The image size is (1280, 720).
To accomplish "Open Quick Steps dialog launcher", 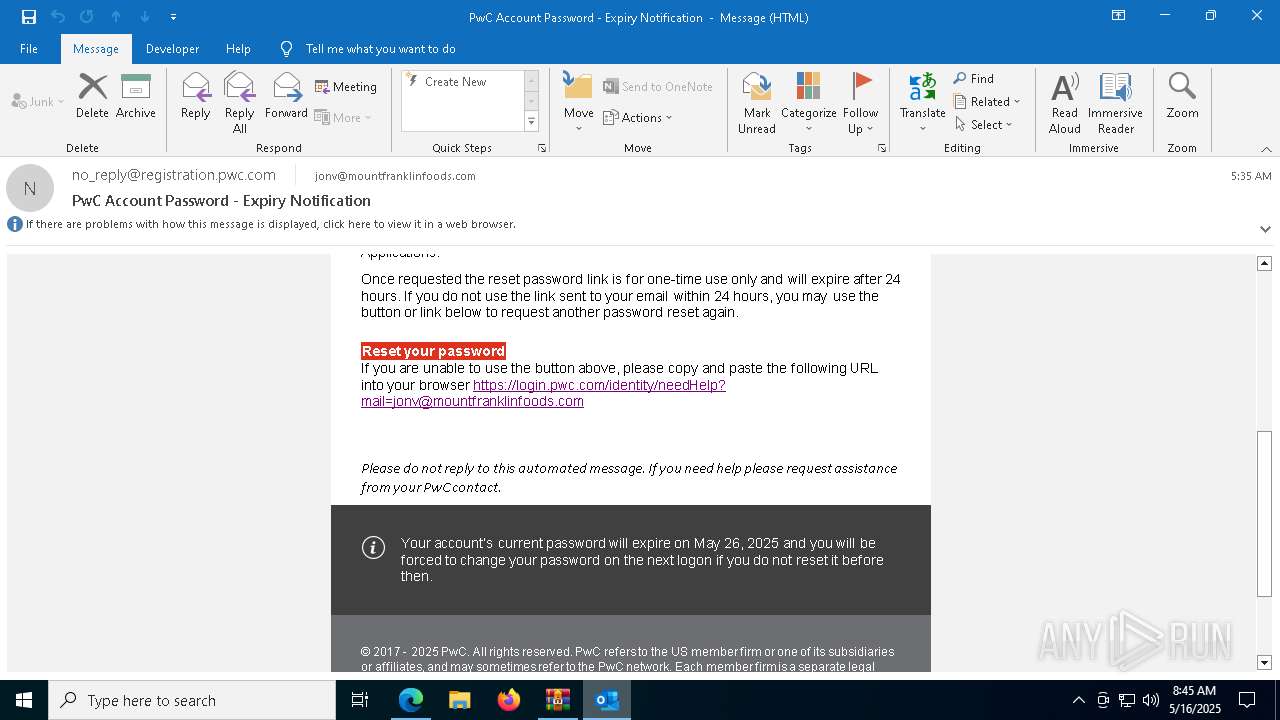I will tap(542, 148).
